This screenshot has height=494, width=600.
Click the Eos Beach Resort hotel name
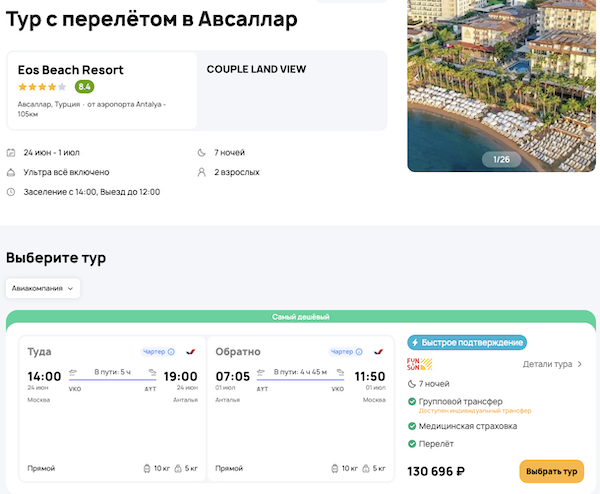pyautogui.click(x=71, y=70)
